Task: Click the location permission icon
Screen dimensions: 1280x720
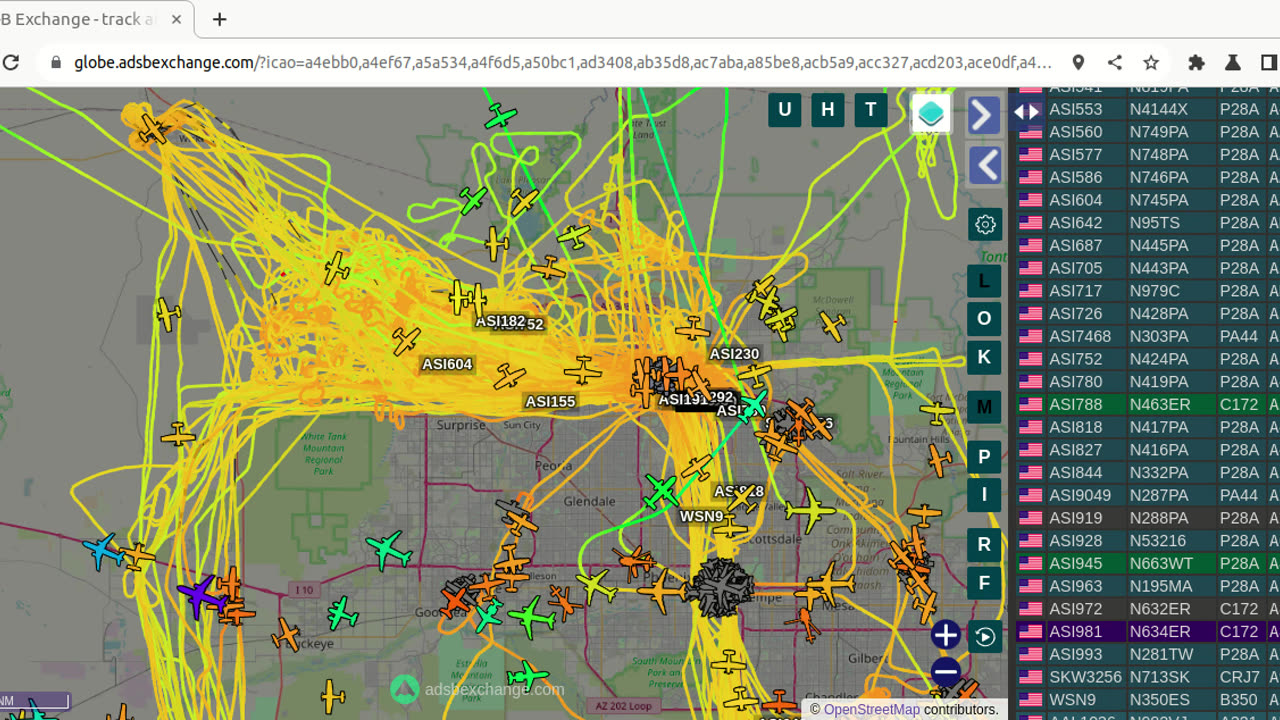Action: click(x=1078, y=62)
